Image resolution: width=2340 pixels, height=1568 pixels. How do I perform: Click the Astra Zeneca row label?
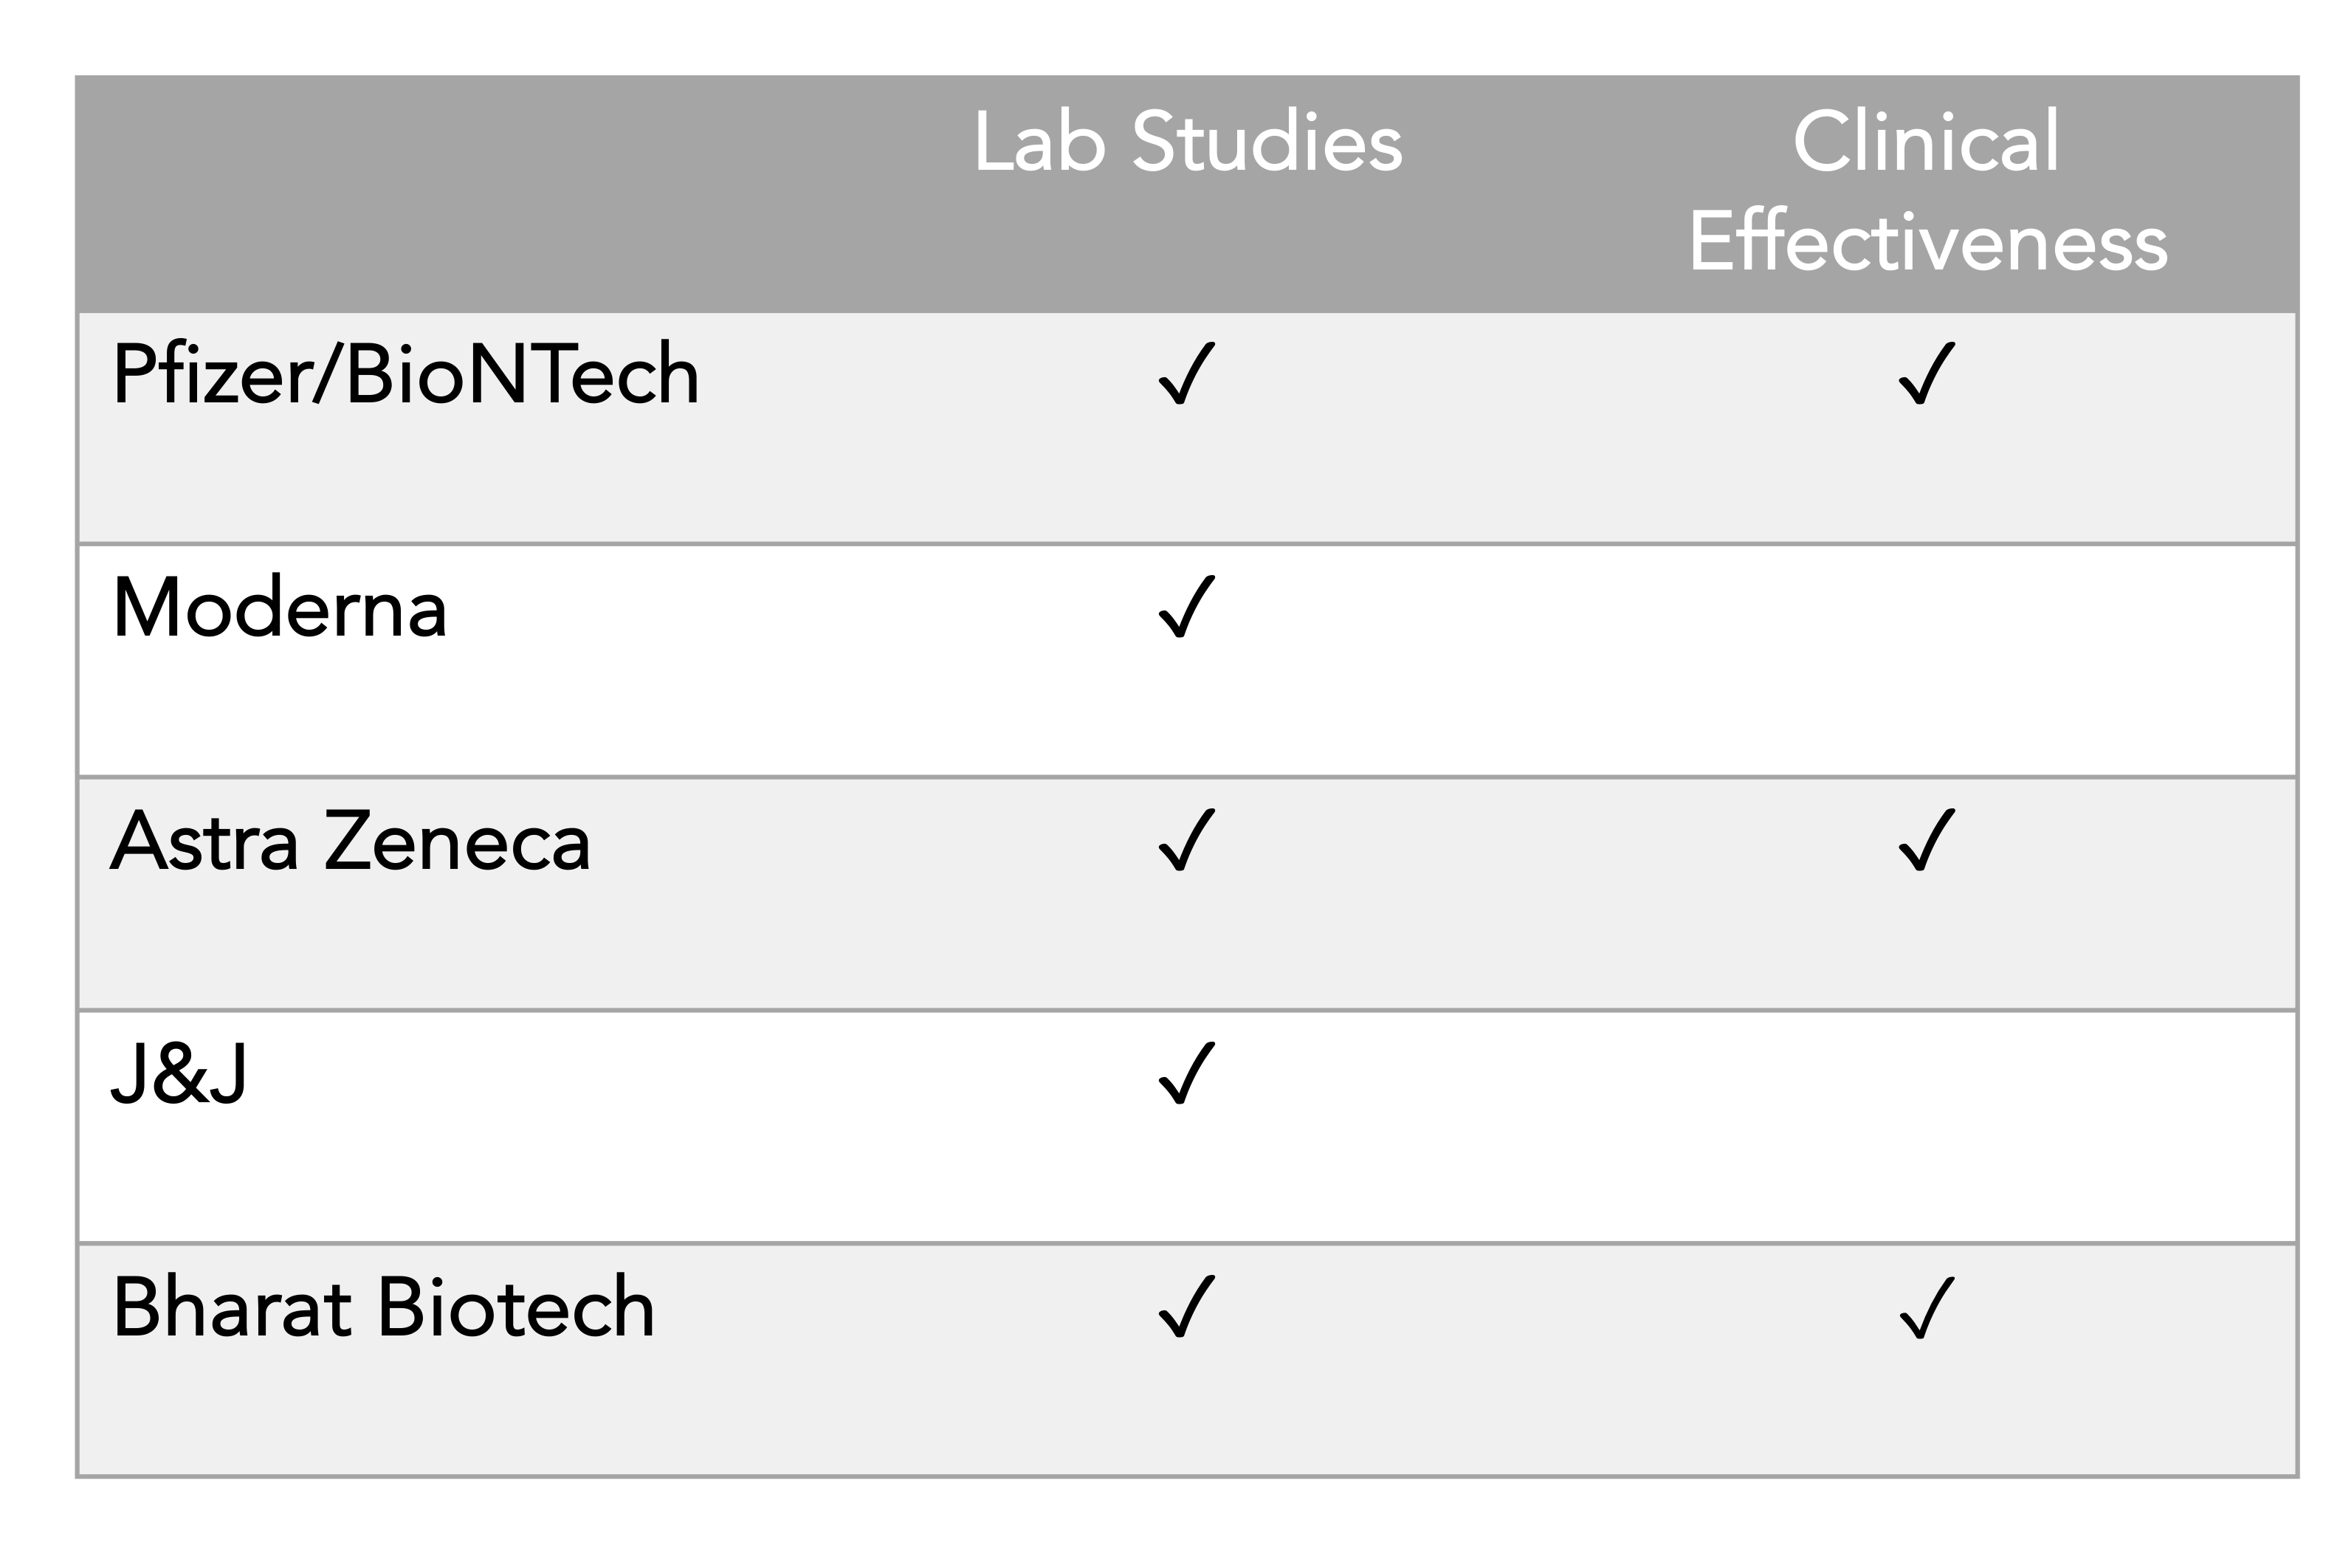coord(350,842)
